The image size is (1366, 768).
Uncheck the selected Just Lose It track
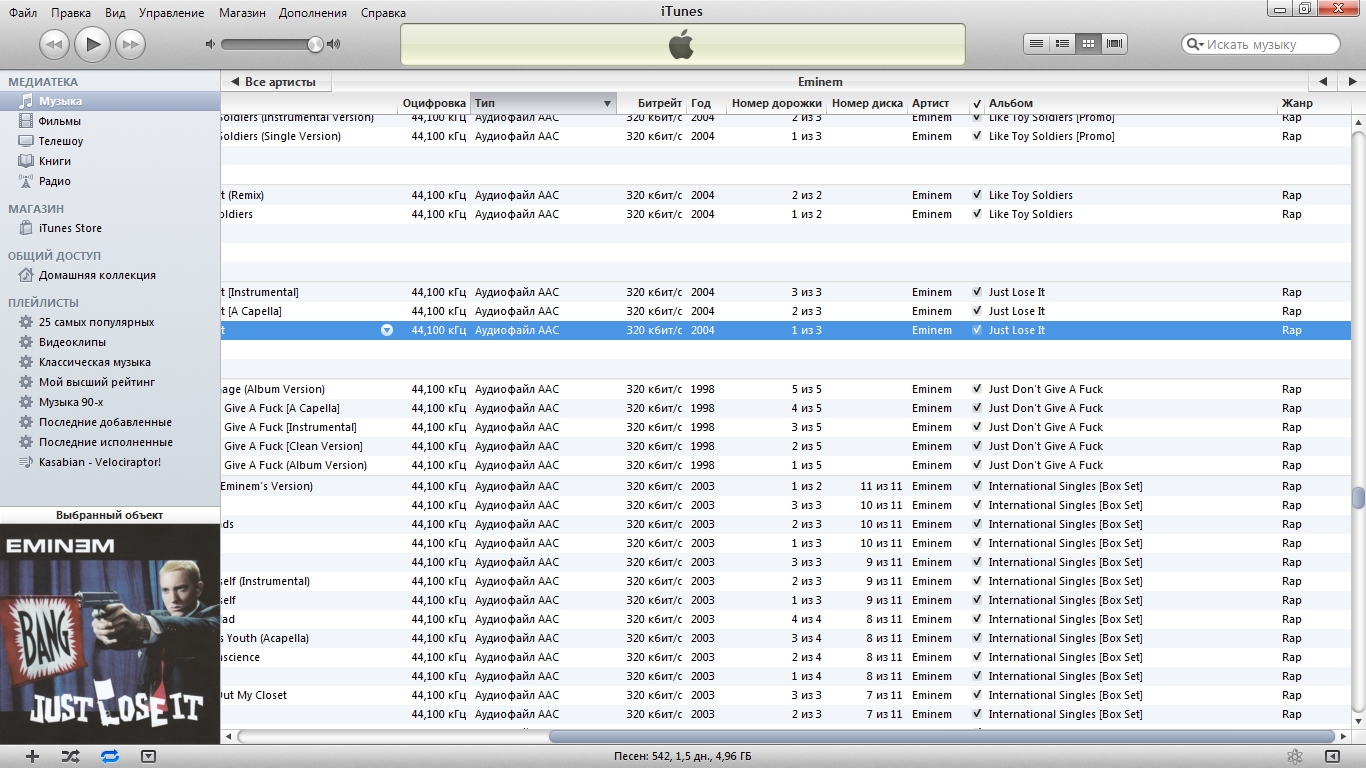click(977, 330)
